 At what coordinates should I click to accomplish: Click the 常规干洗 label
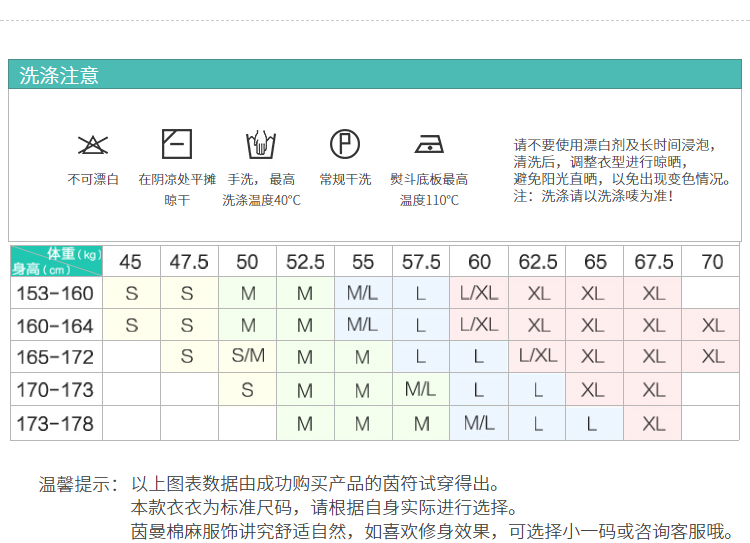[x=345, y=179]
